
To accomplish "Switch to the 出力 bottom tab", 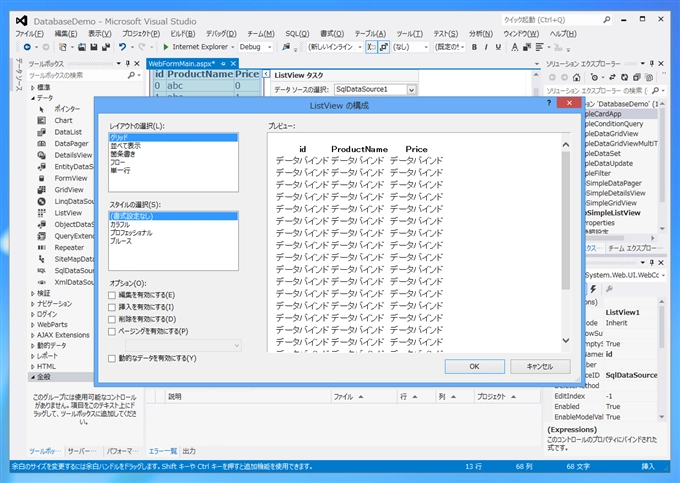I will pos(189,451).
